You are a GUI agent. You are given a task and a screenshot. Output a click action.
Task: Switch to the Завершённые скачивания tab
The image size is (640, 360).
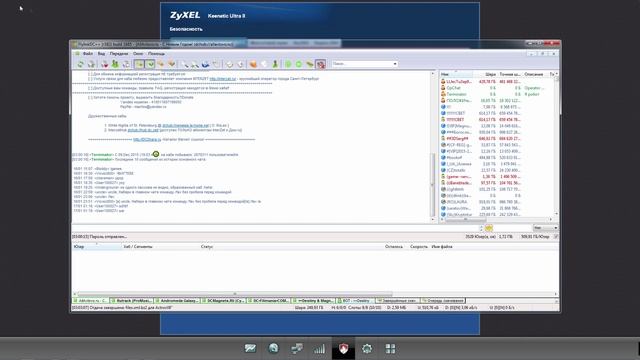(397, 300)
